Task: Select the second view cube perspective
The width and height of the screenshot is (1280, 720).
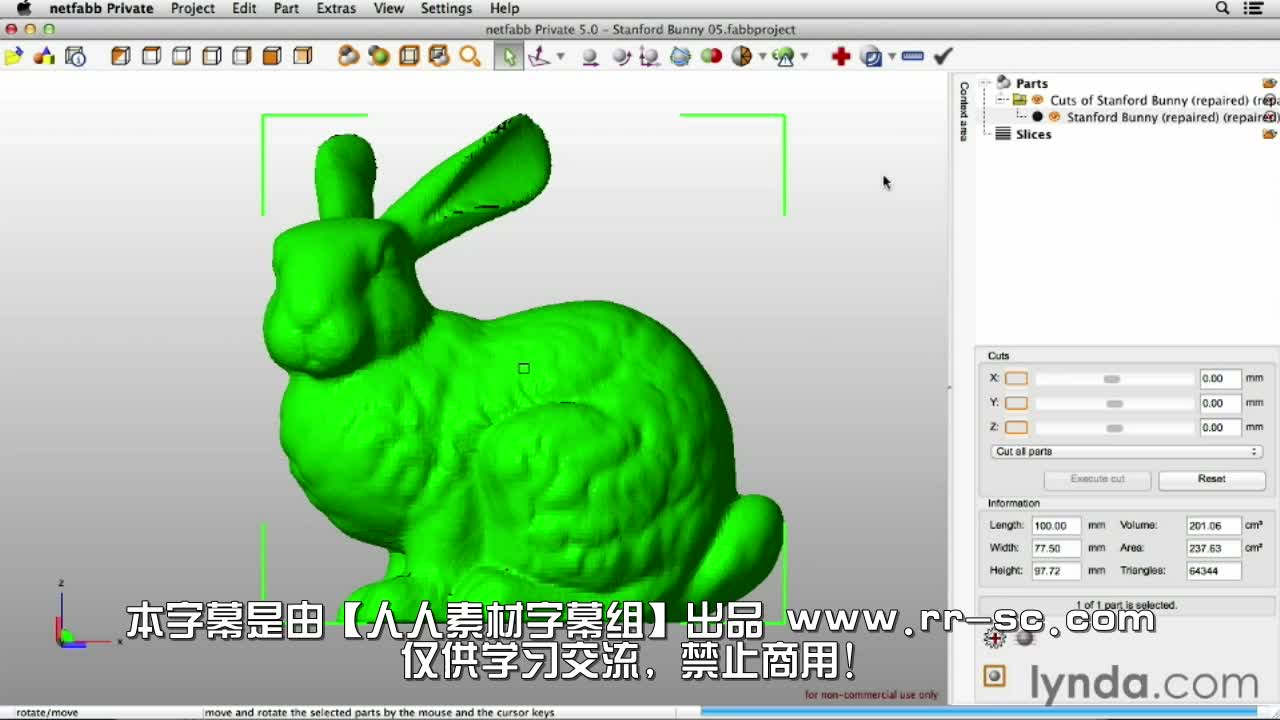Action: click(x=151, y=56)
